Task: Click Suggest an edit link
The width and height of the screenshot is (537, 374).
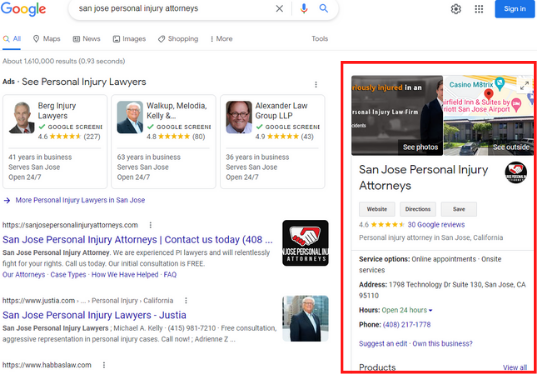Action: [x=383, y=344]
